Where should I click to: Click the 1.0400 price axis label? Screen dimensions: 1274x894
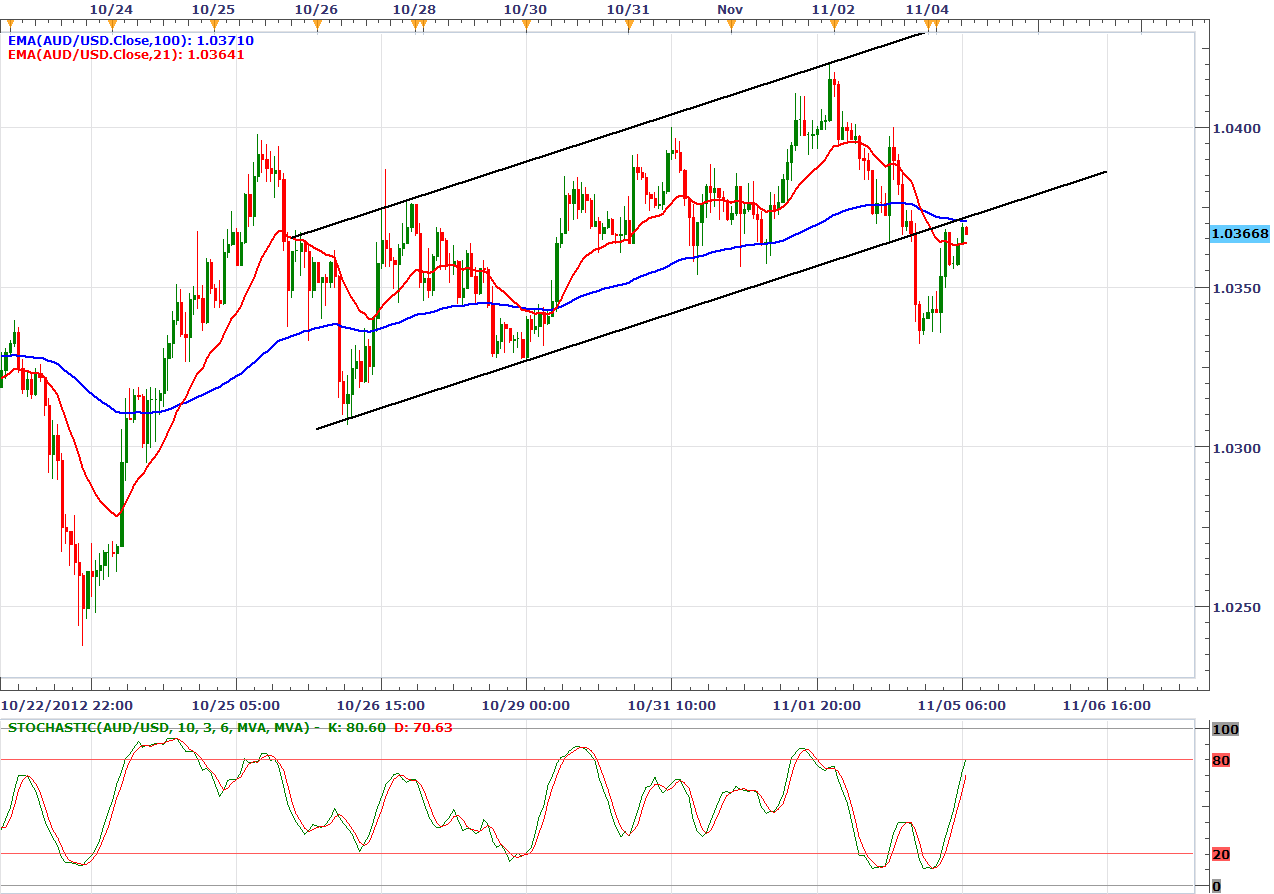(1239, 128)
